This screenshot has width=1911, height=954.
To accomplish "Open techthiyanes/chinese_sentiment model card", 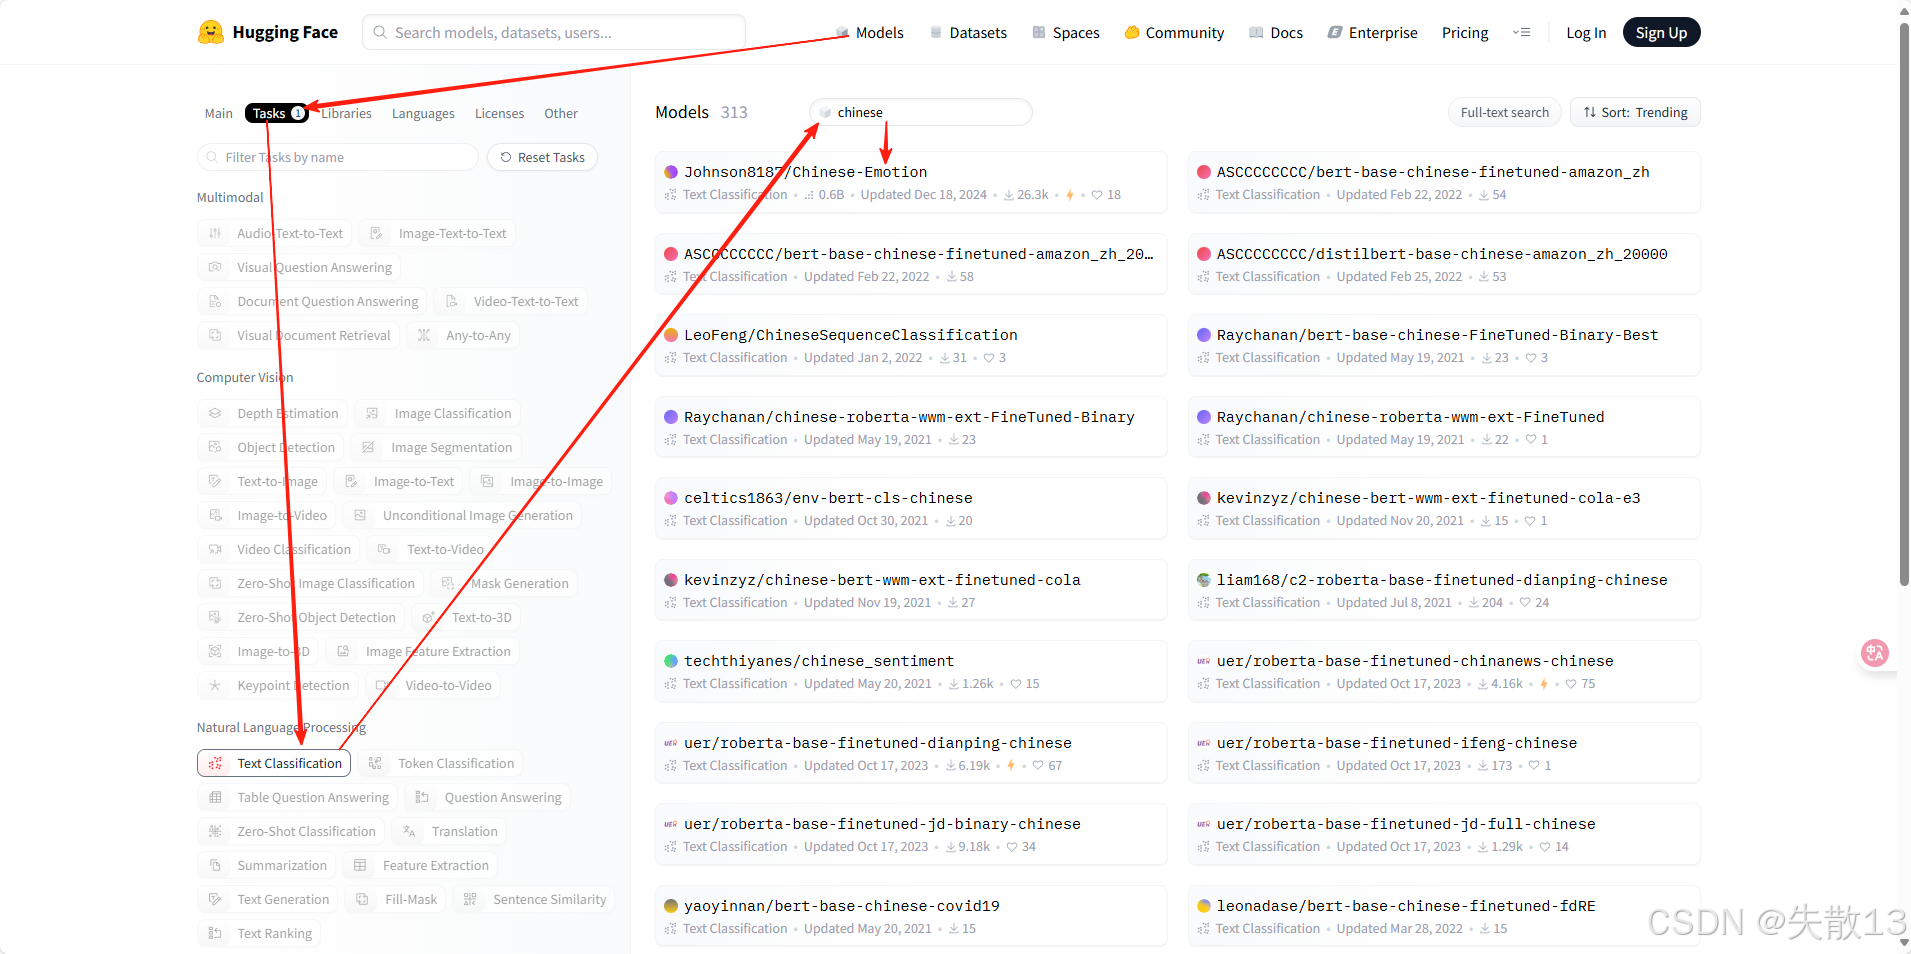I will (x=911, y=671).
